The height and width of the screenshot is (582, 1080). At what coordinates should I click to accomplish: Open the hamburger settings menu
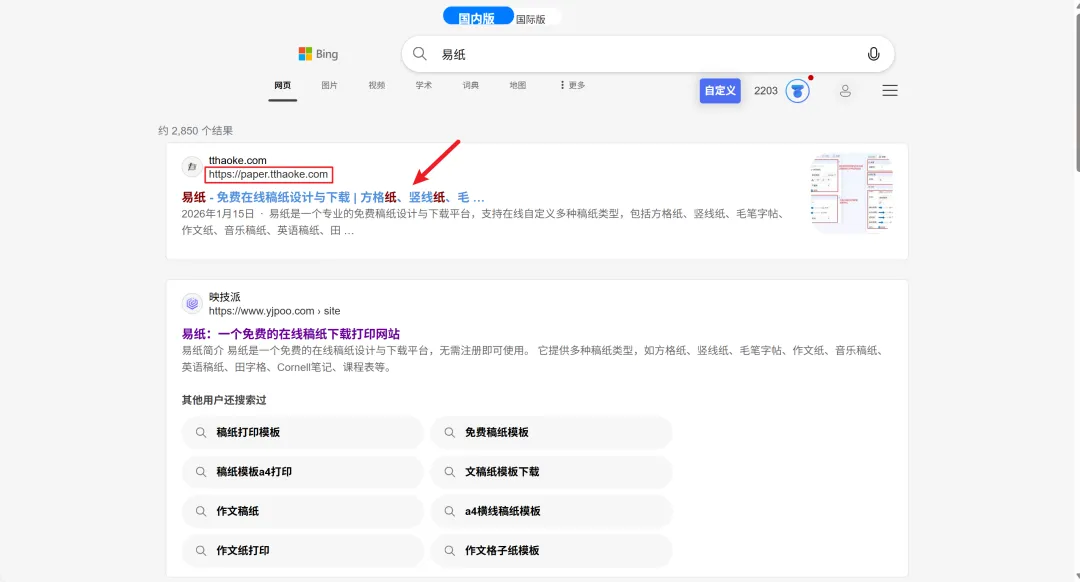[x=890, y=91]
